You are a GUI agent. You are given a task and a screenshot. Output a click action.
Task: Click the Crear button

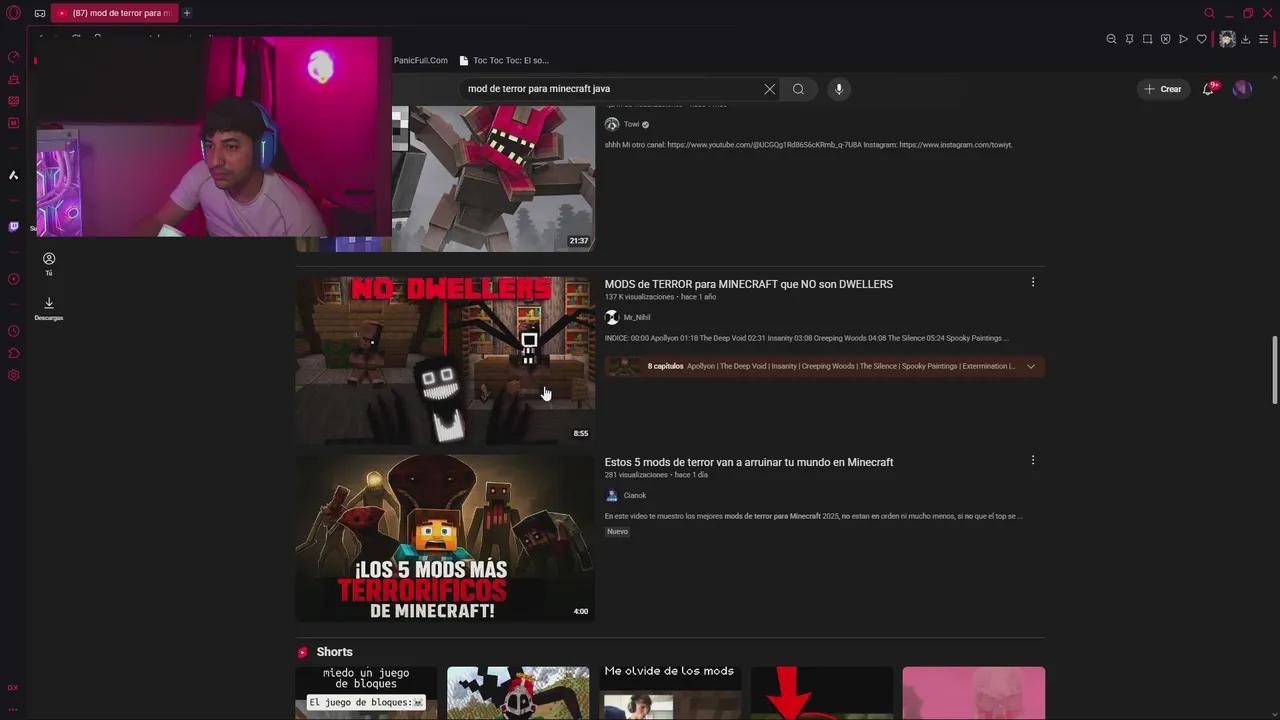(x=1163, y=89)
